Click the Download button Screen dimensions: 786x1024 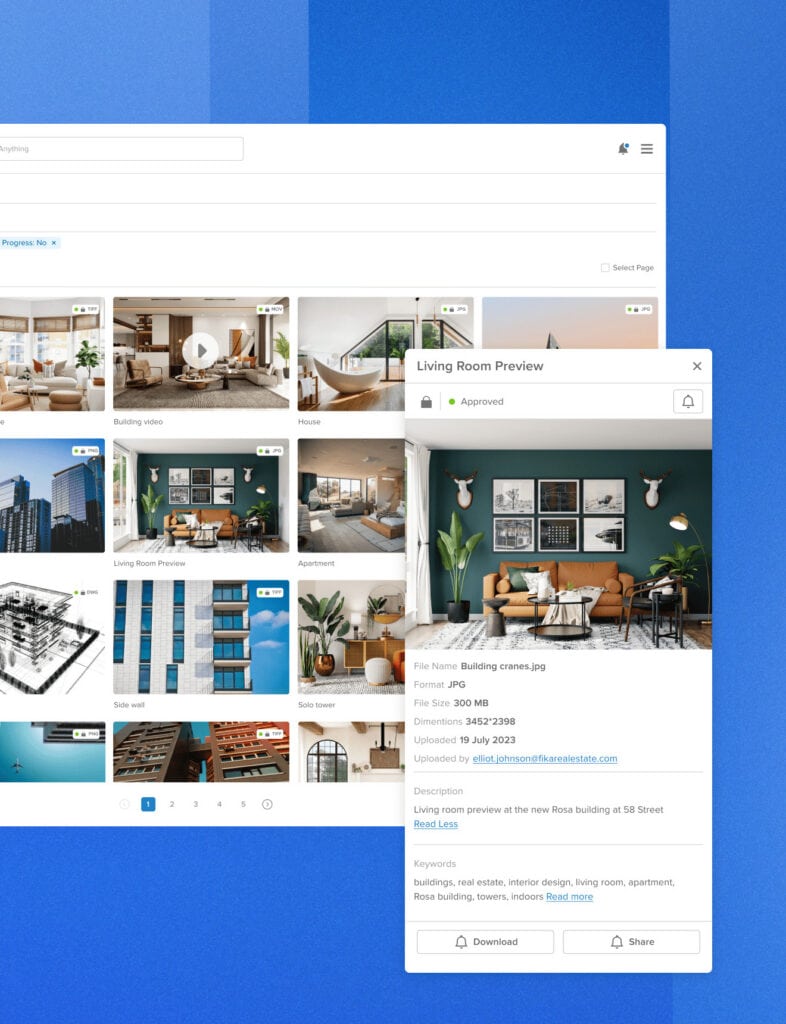pyautogui.click(x=485, y=942)
